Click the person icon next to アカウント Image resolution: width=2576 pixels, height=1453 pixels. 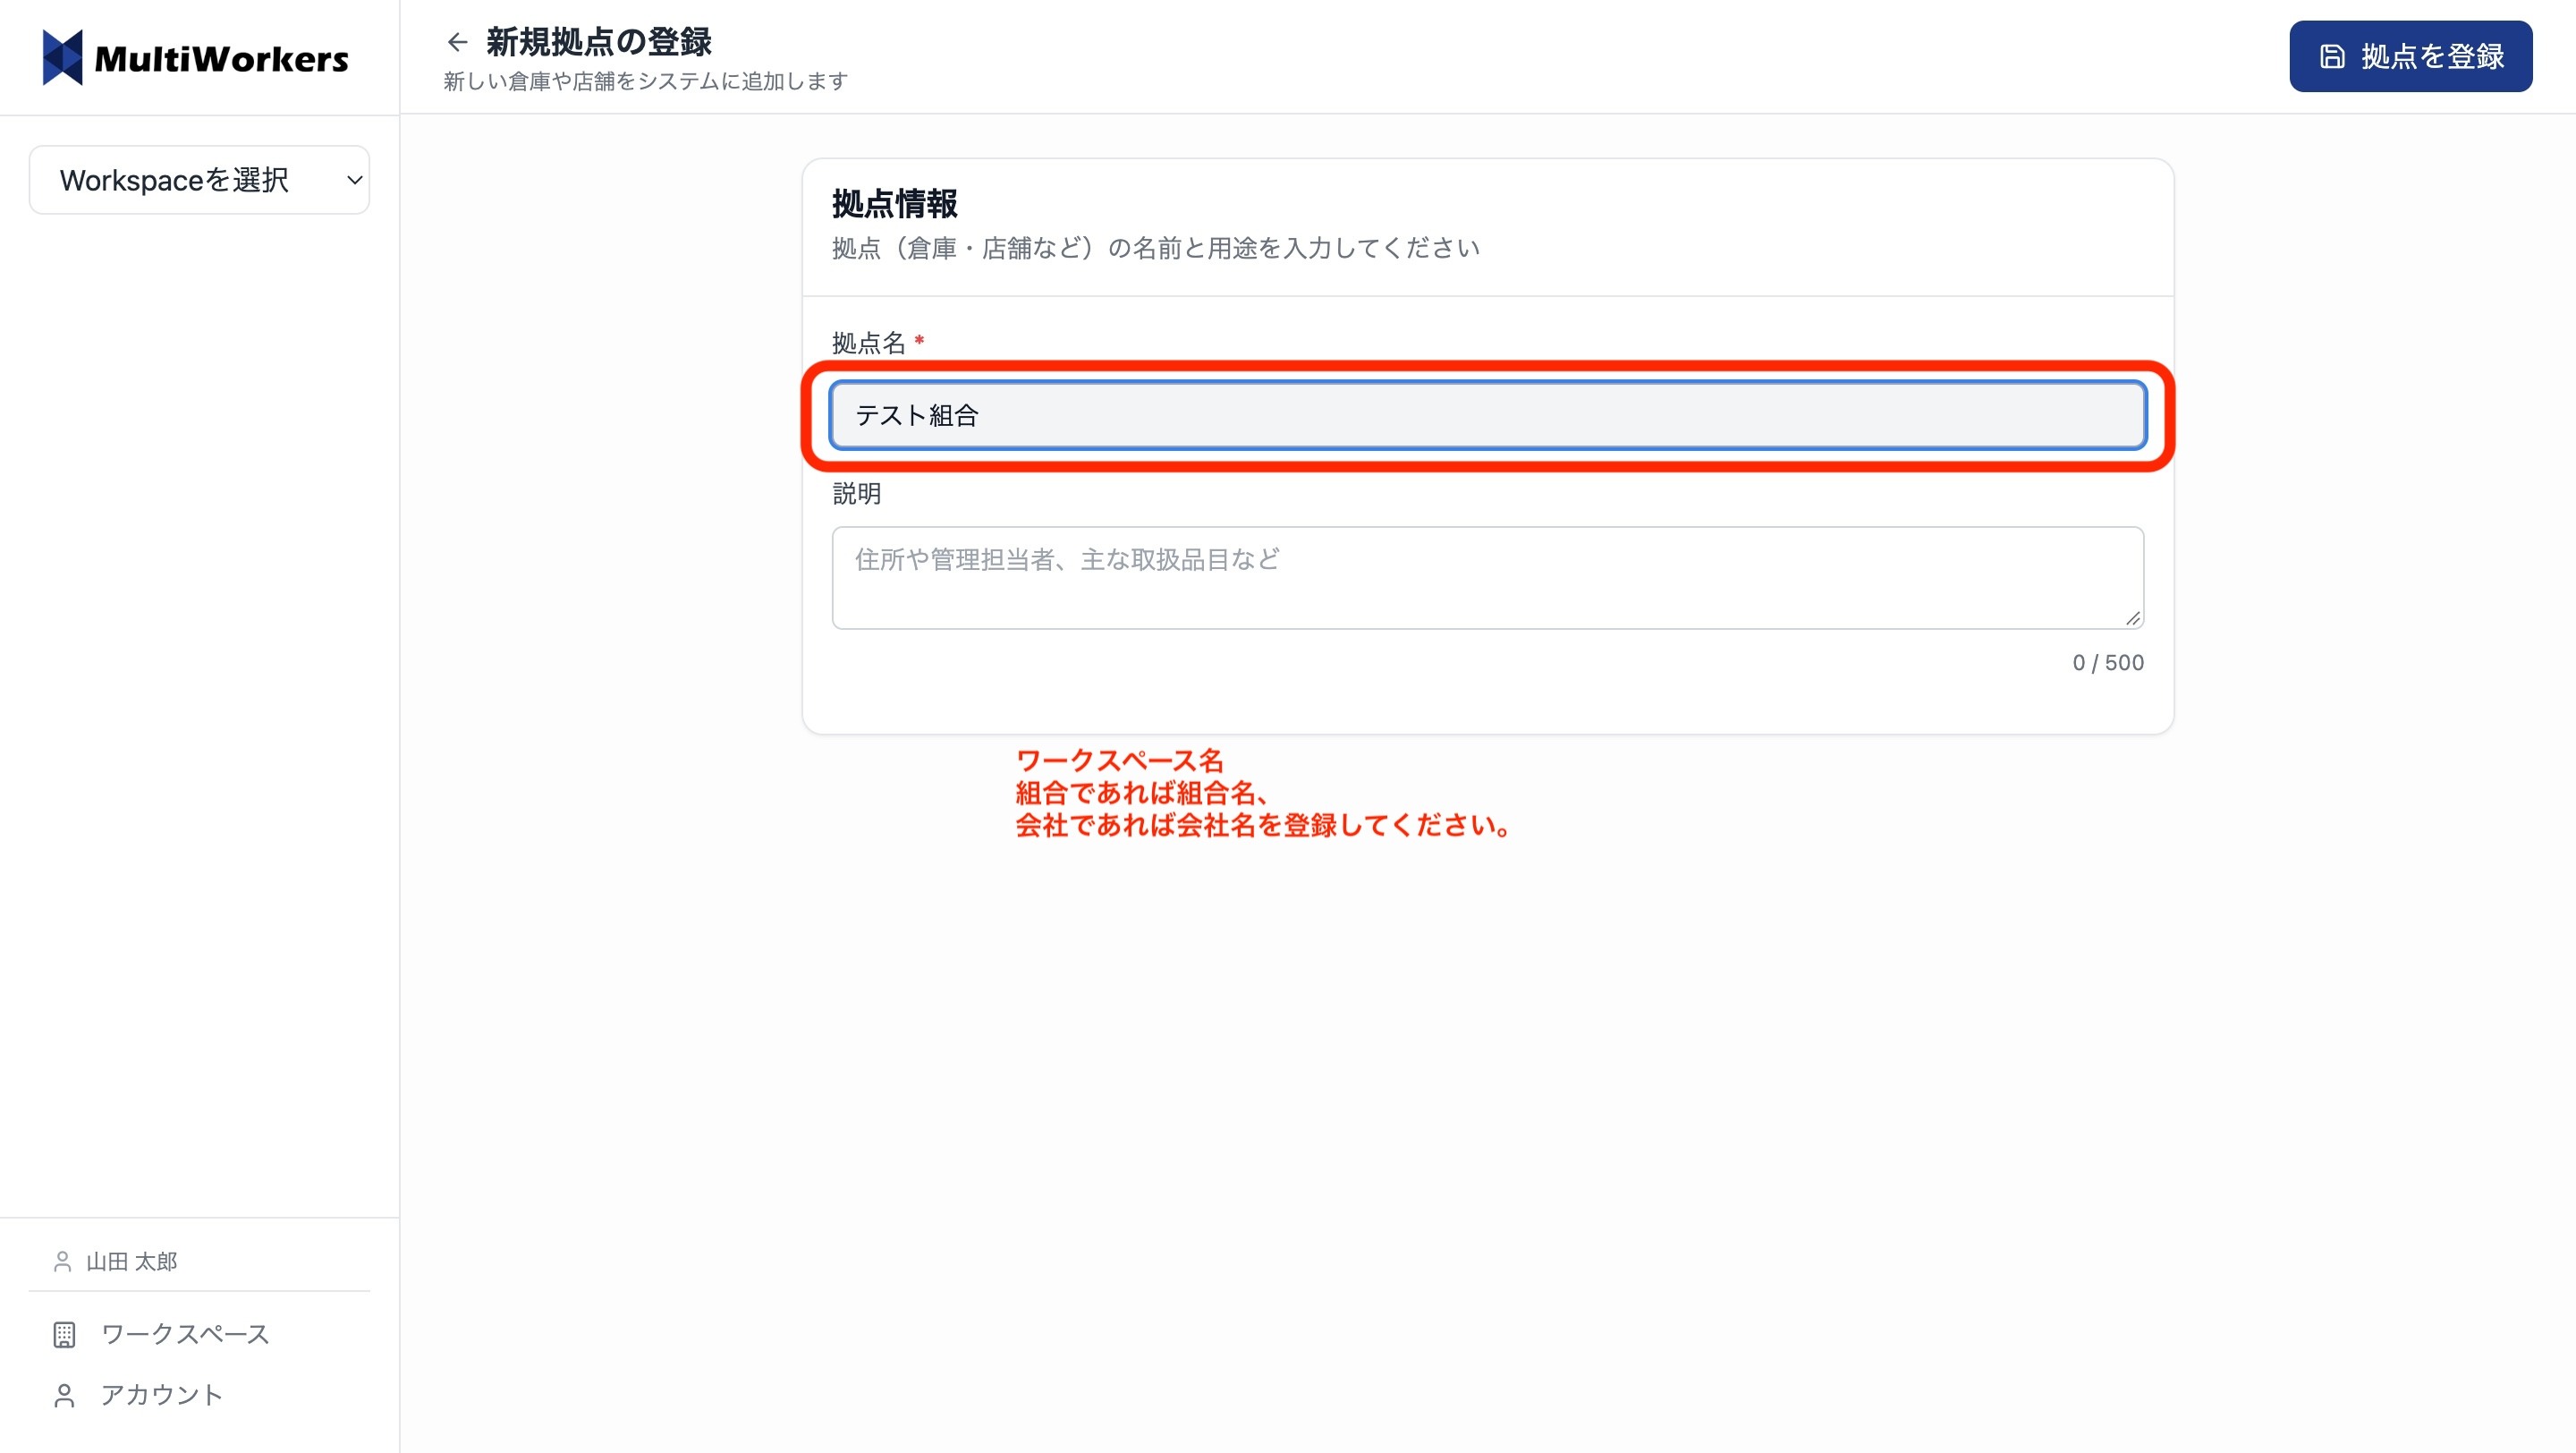pos(64,1395)
